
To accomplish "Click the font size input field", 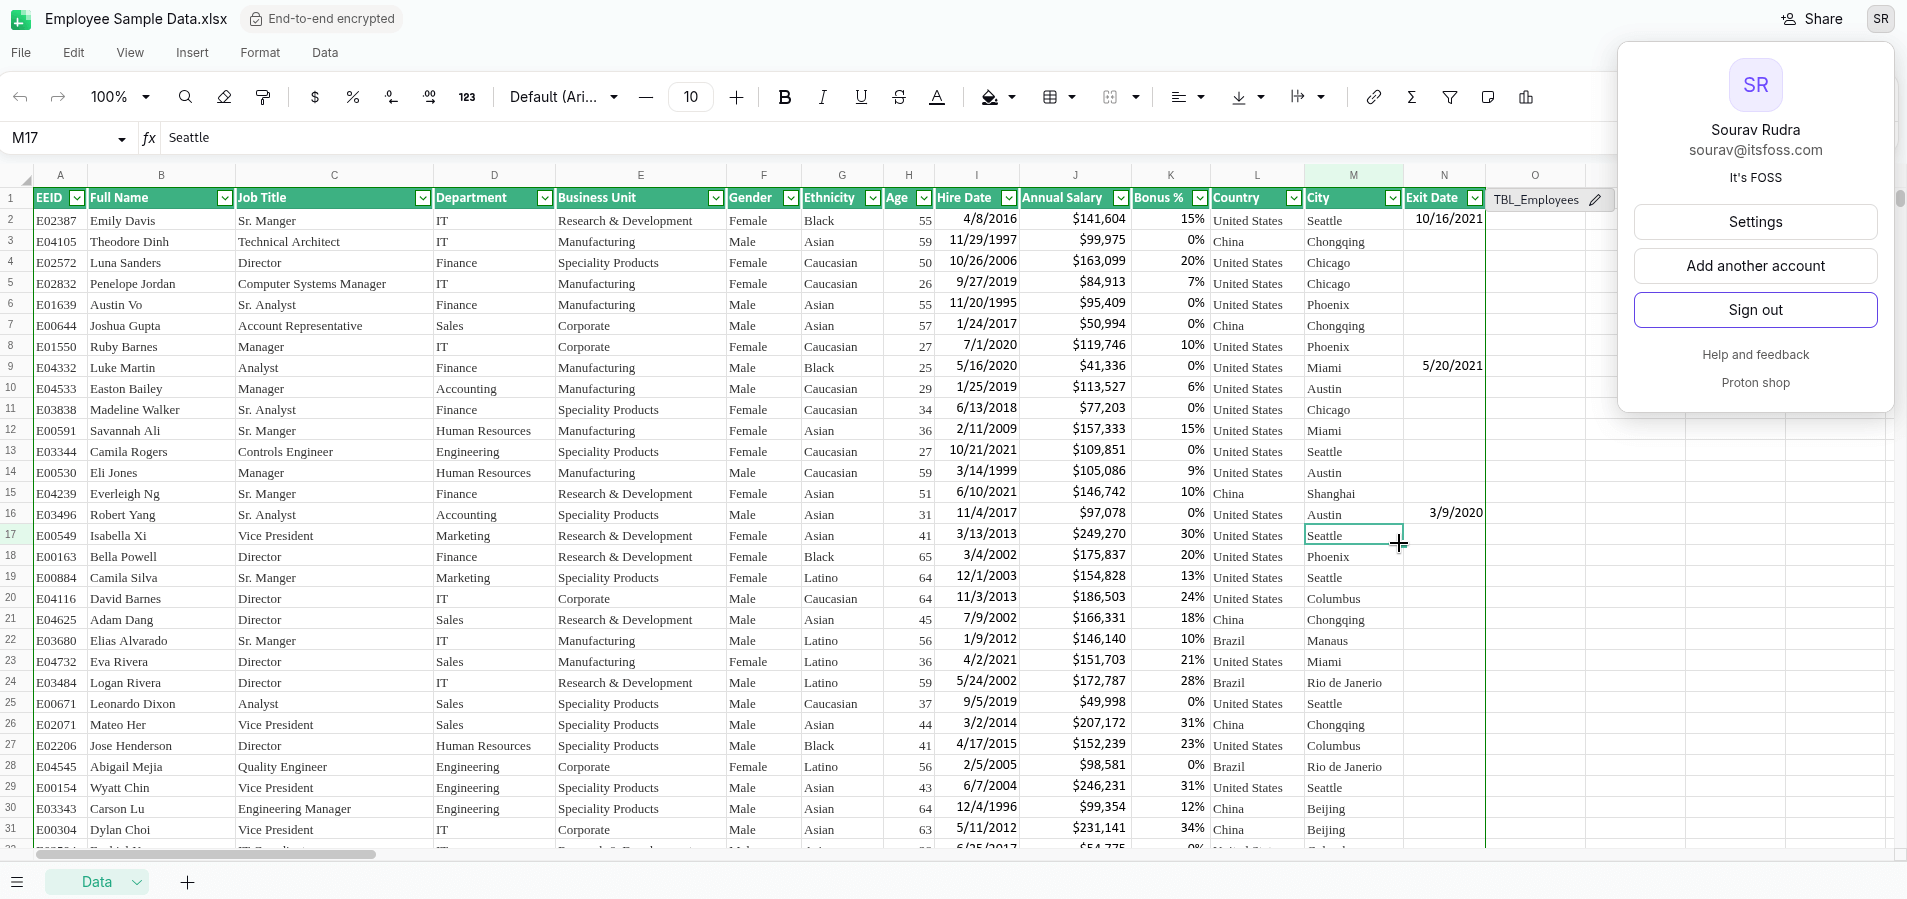I will (690, 97).
